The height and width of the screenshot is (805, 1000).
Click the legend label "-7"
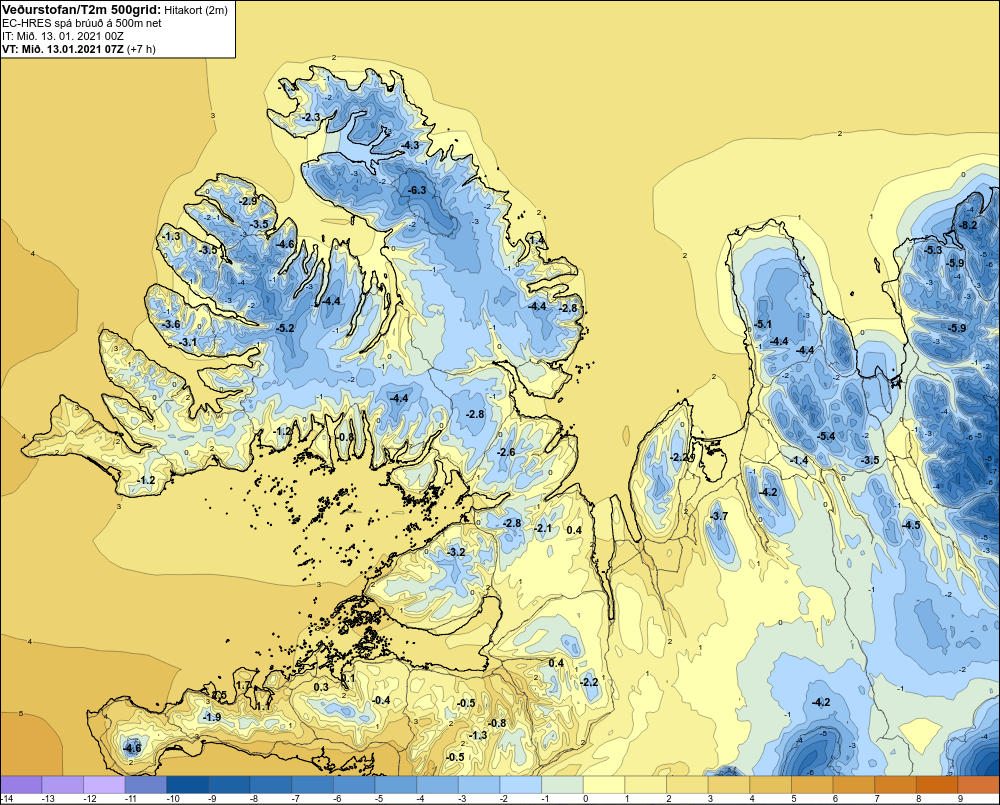point(298,799)
